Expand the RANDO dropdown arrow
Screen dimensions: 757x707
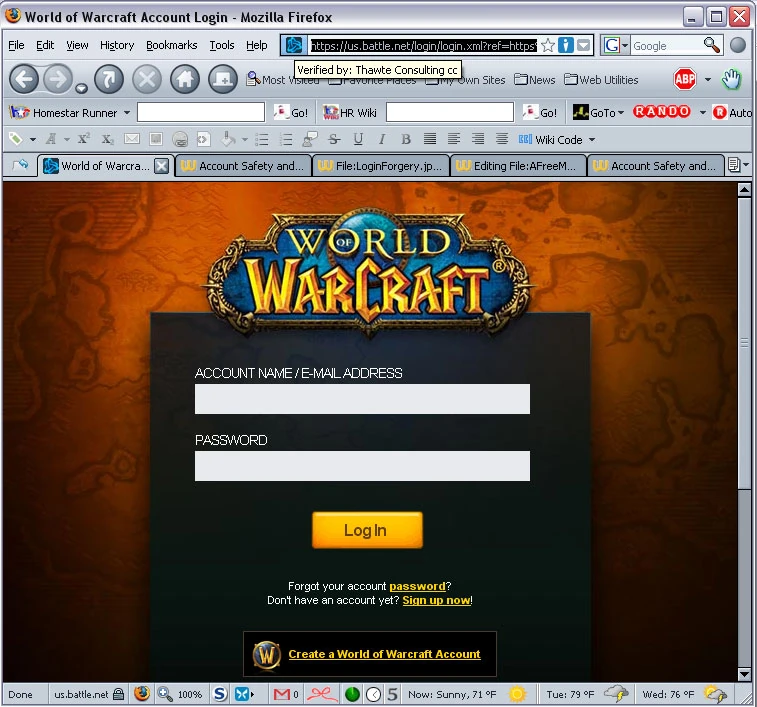click(x=702, y=113)
